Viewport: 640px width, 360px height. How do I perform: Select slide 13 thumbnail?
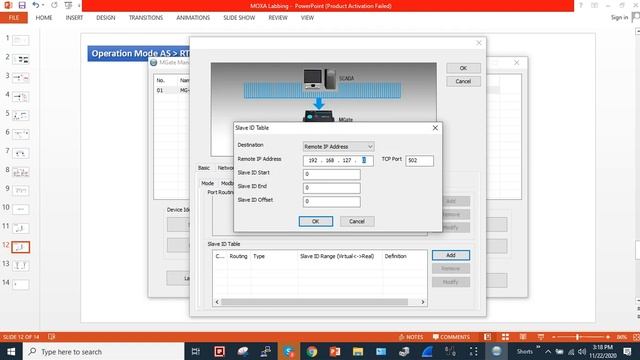(x=20, y=266)
